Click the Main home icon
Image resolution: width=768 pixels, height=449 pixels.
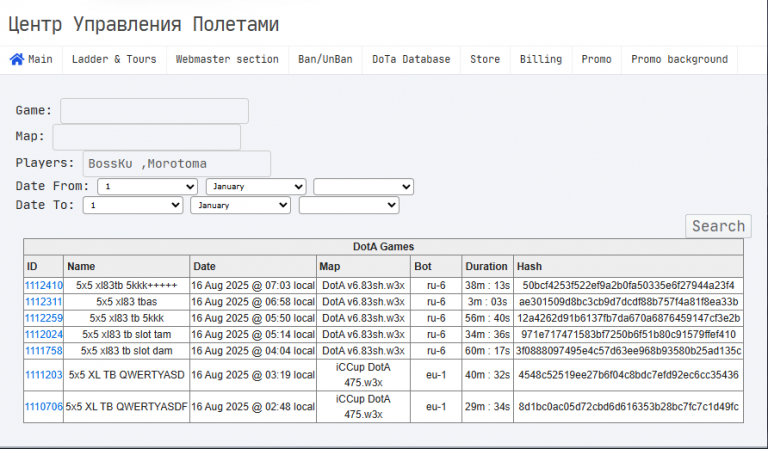pyautogui.click(x=17, y=59)
